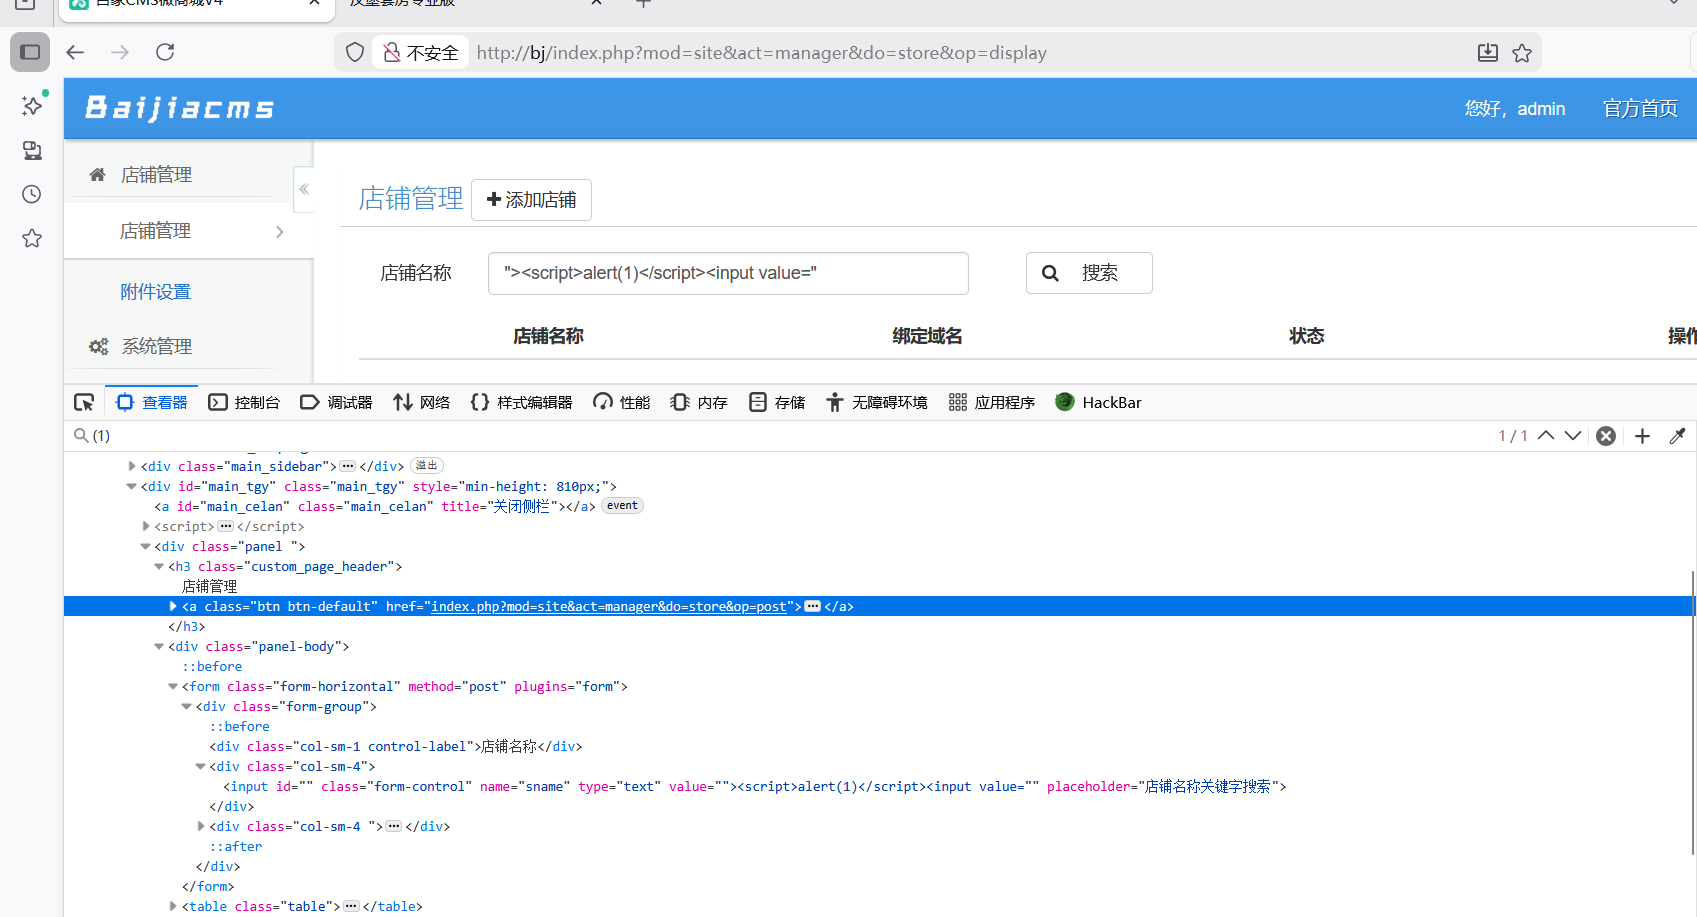1697x917 pixels.
Task: Click the 您好, admin user link
Action: coord(1515,109)
